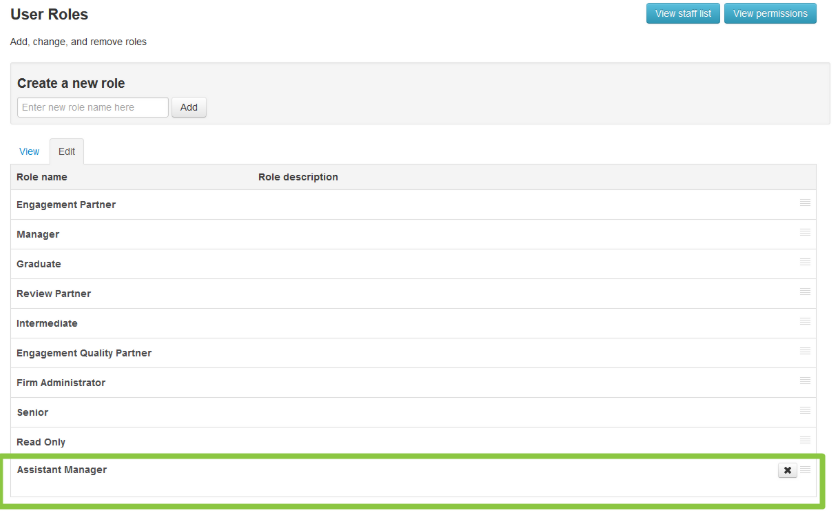Click the reorder handle beside Graduate role
832x515 pixels.
coord(805,262)
